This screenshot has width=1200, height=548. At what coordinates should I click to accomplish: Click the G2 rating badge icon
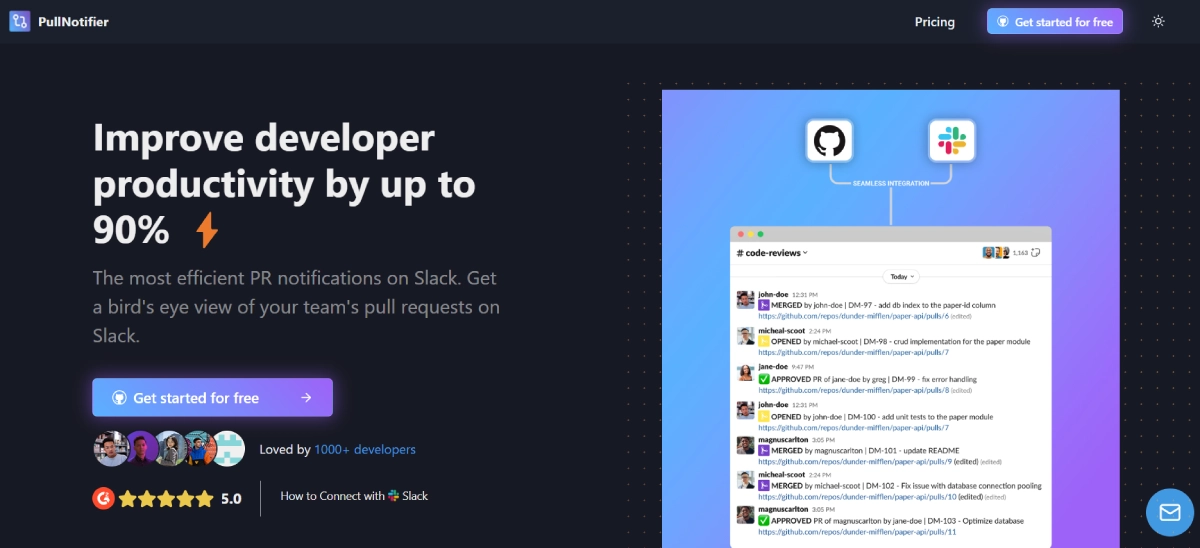coord(103,497)
